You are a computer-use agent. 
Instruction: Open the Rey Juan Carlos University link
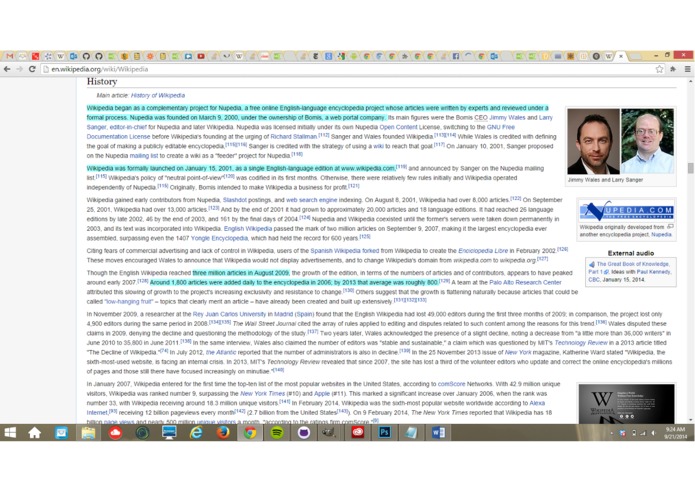pyautogui.click(x=229, y=314)
